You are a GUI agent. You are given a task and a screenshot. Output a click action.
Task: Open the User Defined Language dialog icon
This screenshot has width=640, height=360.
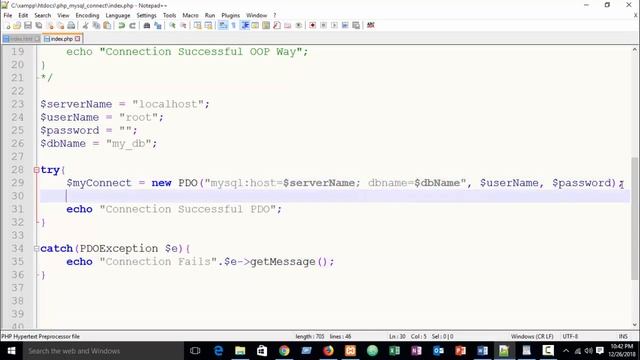tap(255, 25)
